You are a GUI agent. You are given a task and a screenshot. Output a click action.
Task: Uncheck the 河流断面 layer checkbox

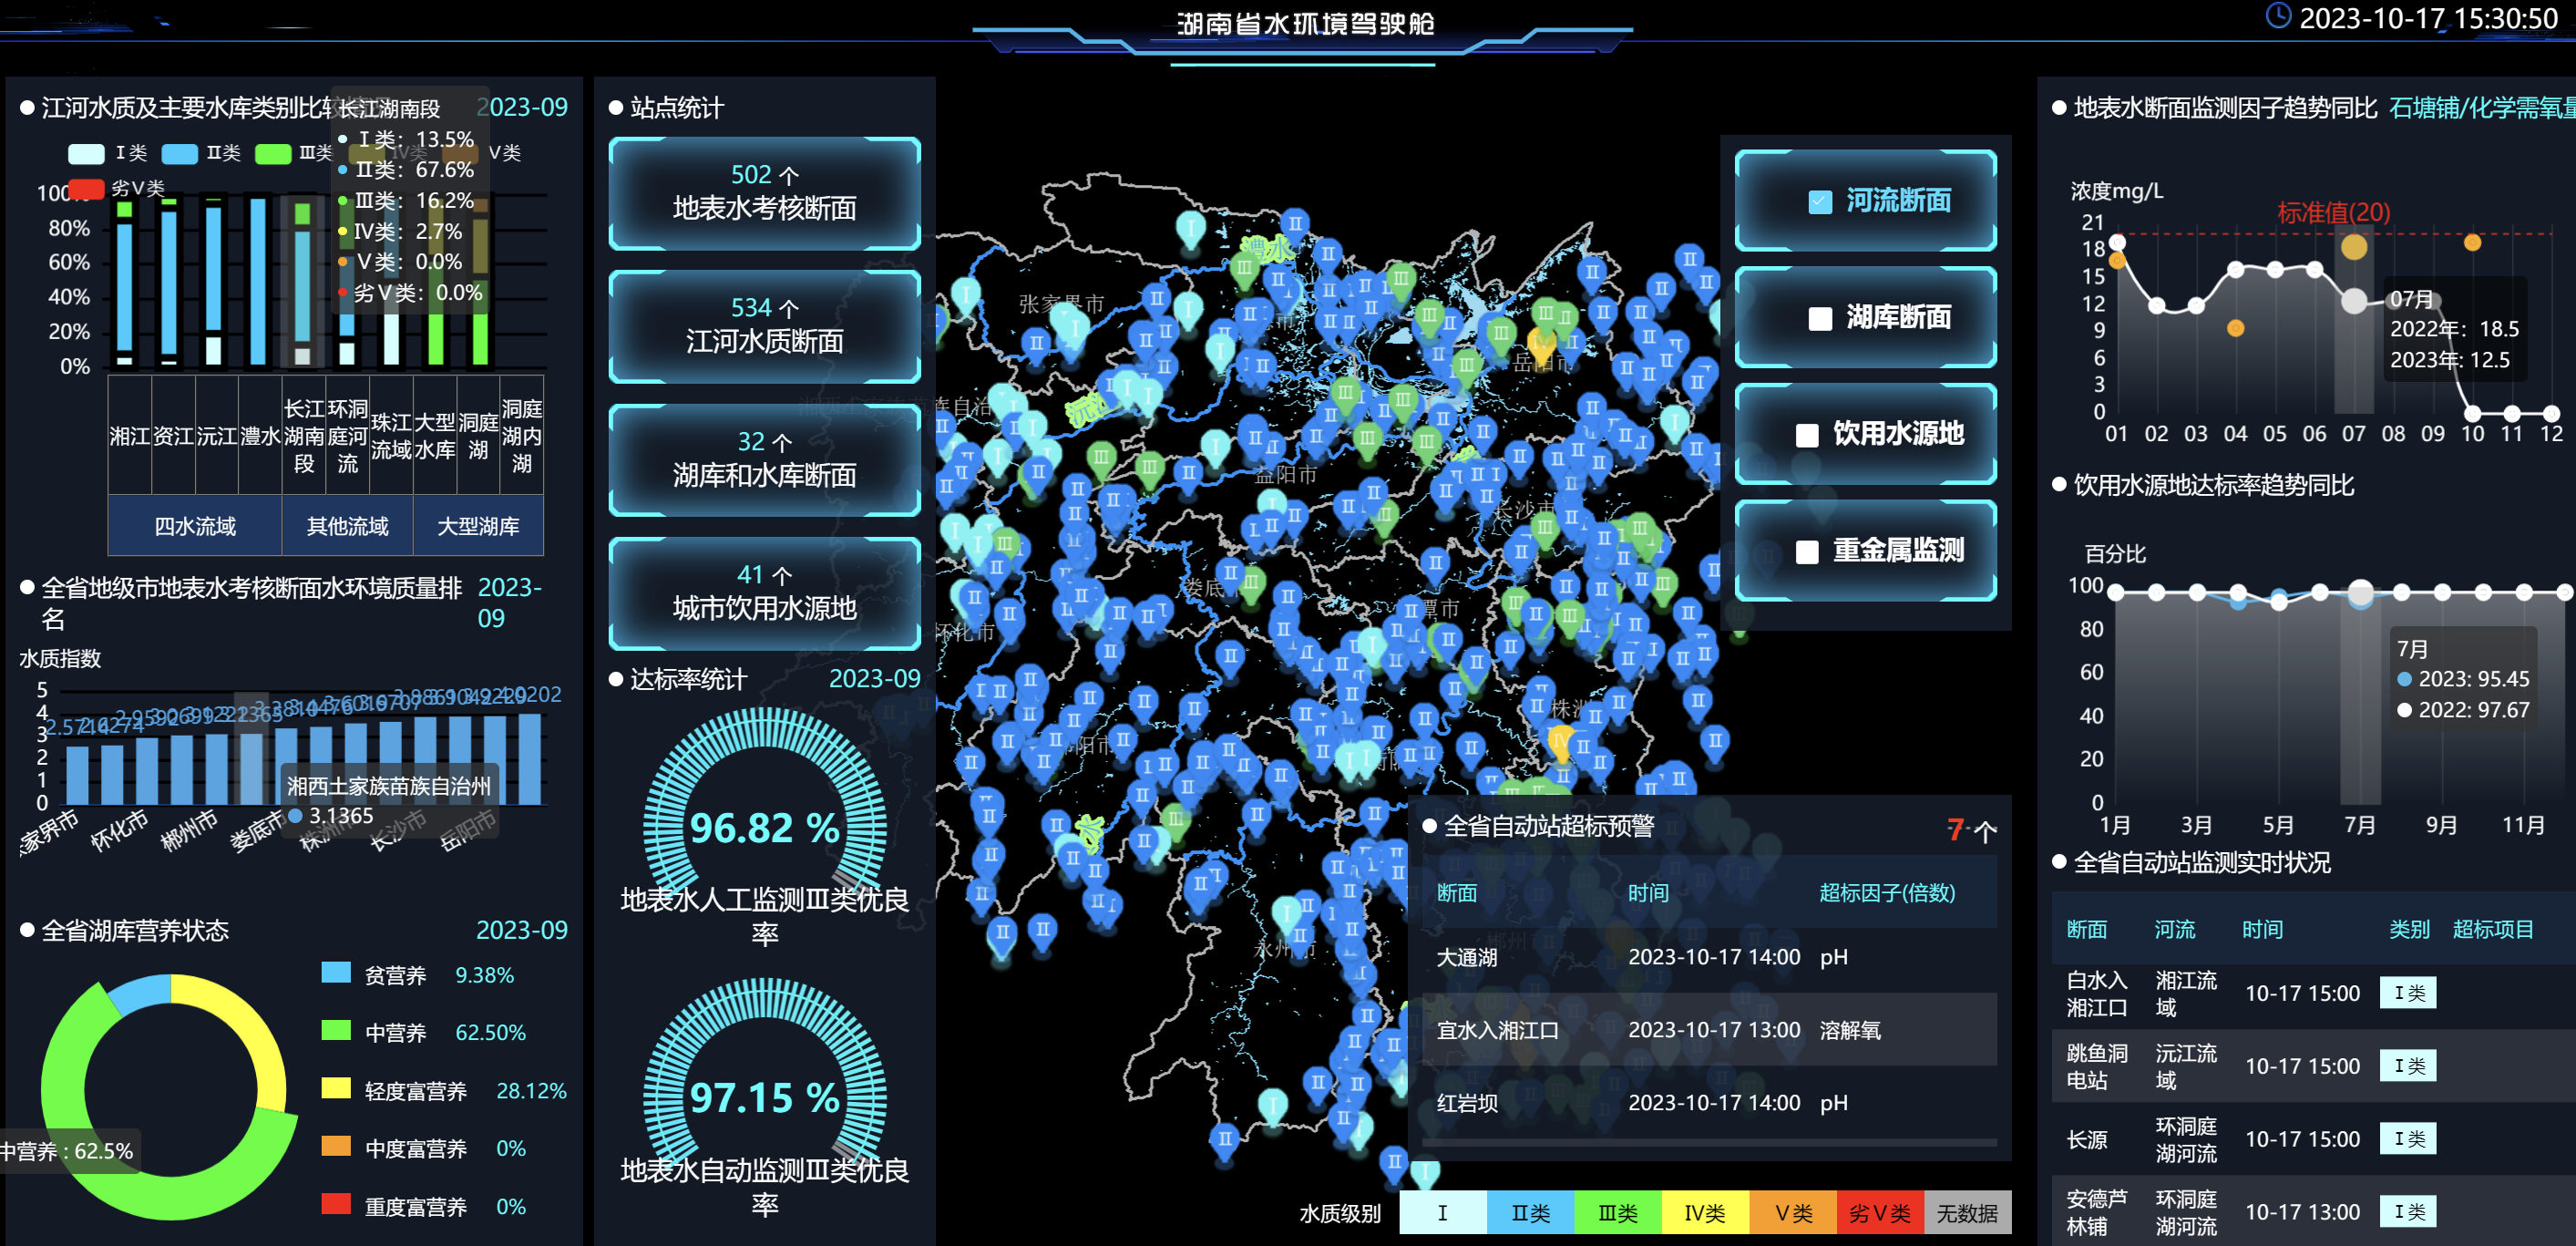point(1820,202)
